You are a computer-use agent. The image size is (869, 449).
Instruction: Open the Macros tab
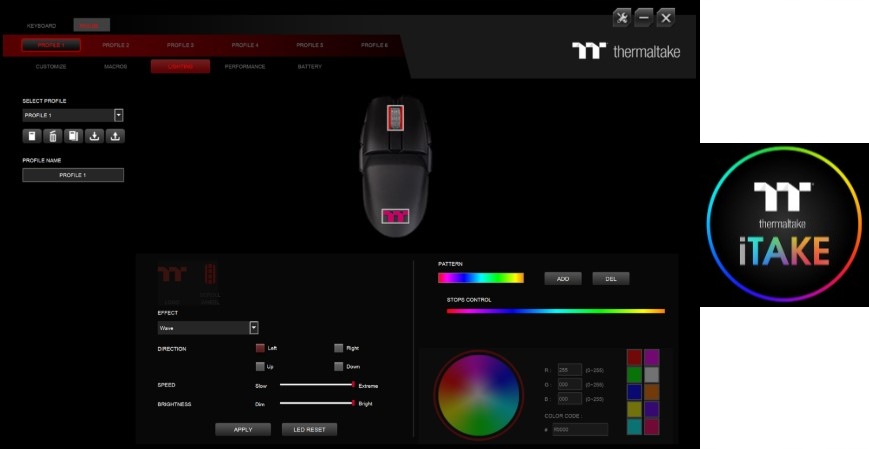pos(116,67)
